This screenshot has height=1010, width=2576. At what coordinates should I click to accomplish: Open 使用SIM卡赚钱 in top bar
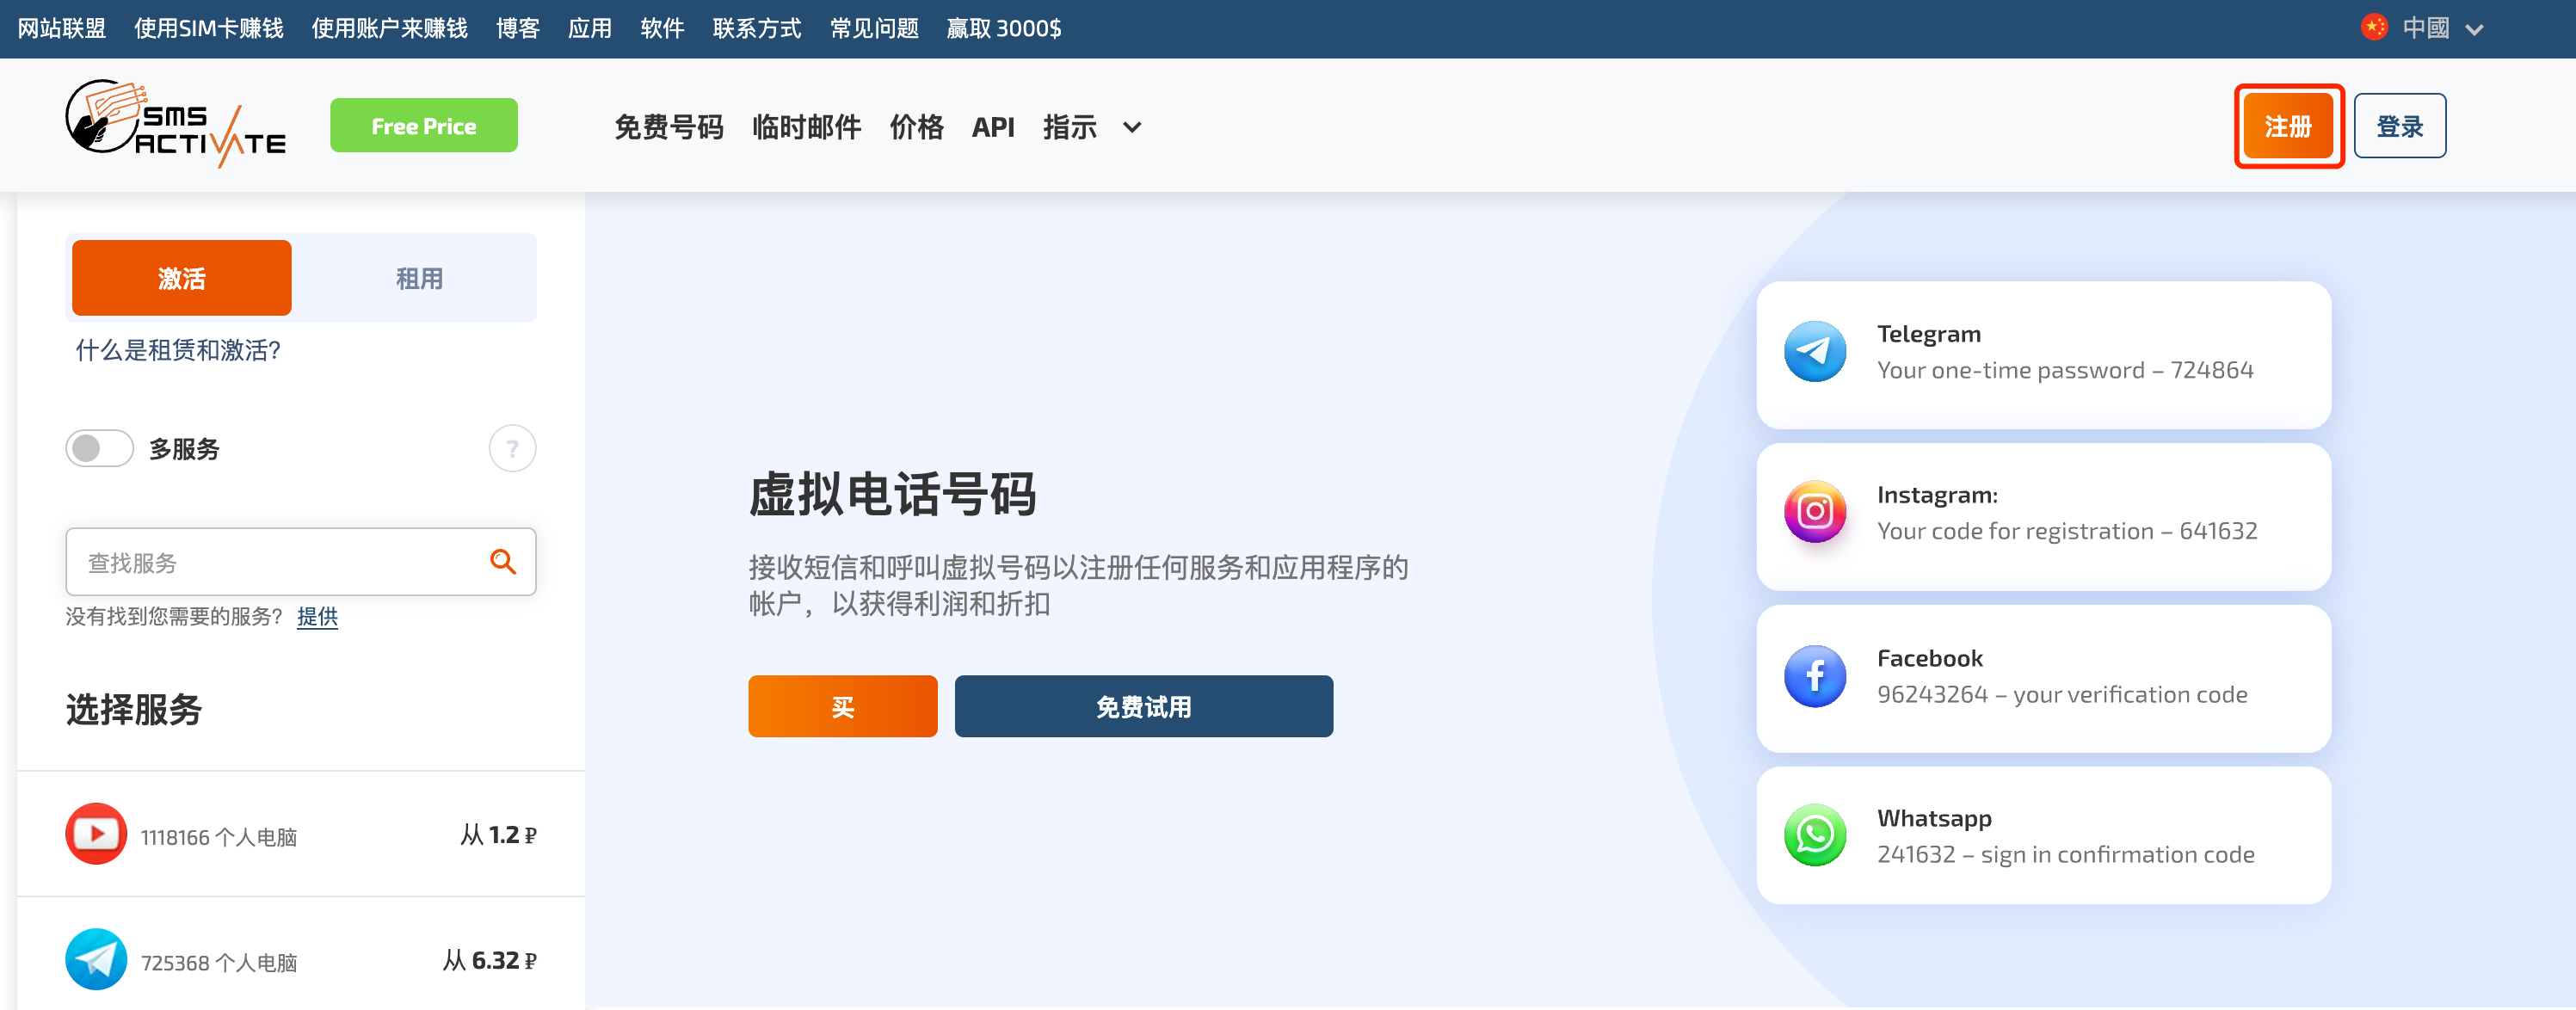click(209, 28)
